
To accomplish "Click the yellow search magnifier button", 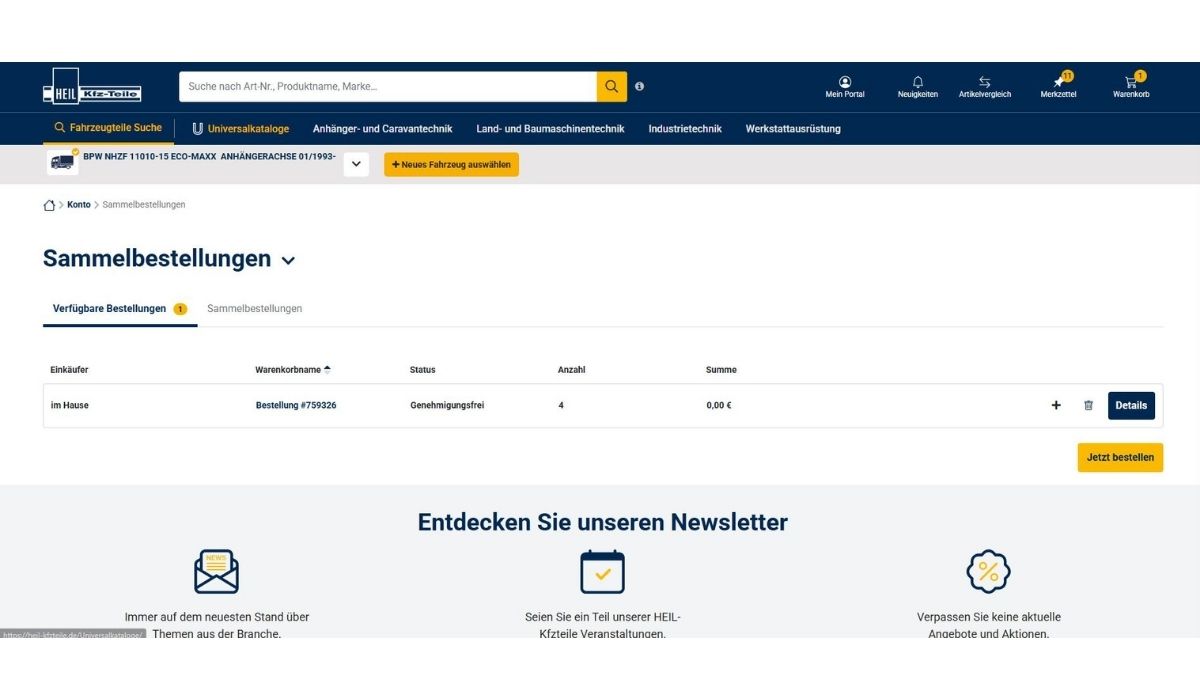I will 612,87.
